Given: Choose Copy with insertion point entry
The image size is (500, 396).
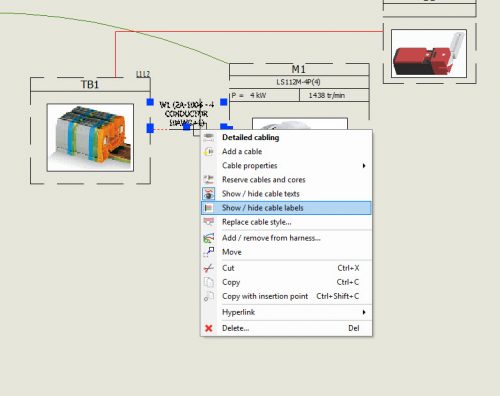Looking at the screenshot, I should pos(286,296).
